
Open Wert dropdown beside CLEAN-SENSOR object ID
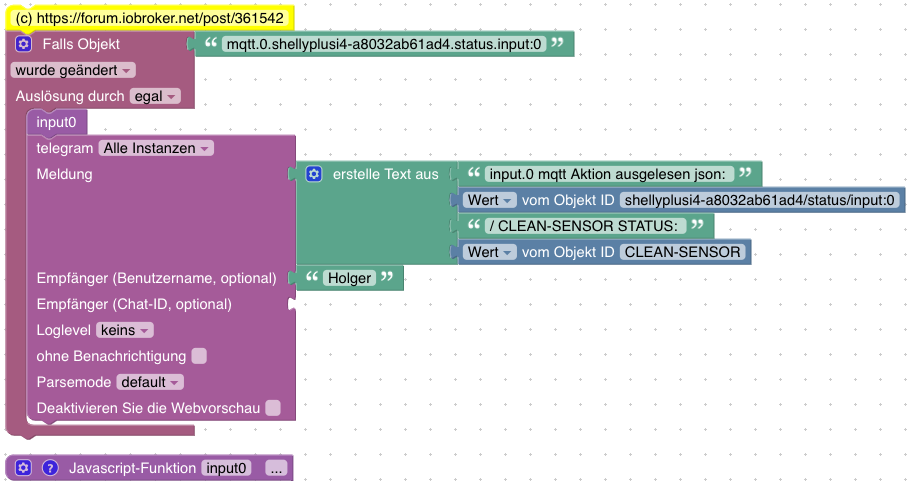[x=489, y=252]
